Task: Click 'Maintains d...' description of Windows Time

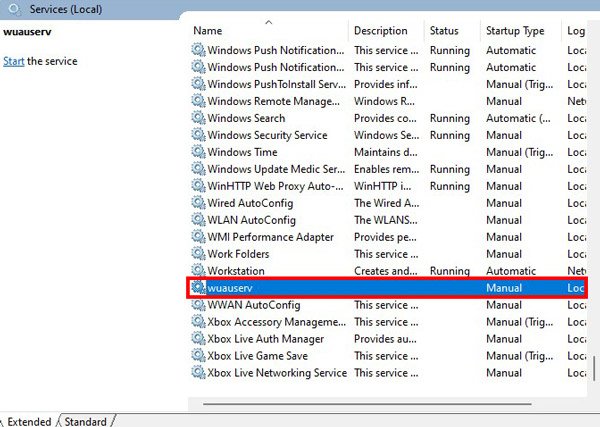Action: [x=386, y=152]
